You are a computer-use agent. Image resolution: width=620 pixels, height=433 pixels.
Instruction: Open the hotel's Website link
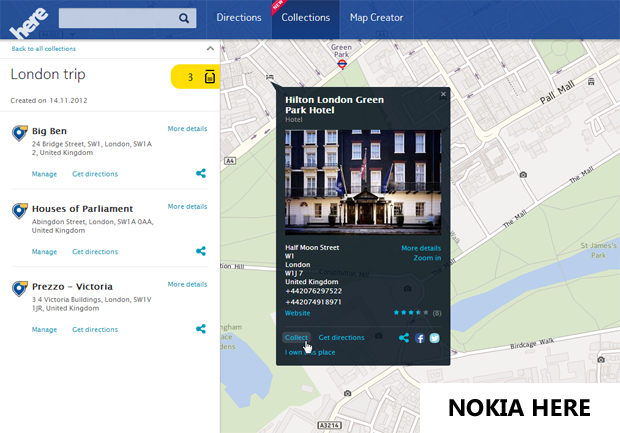tap(297, 313)
